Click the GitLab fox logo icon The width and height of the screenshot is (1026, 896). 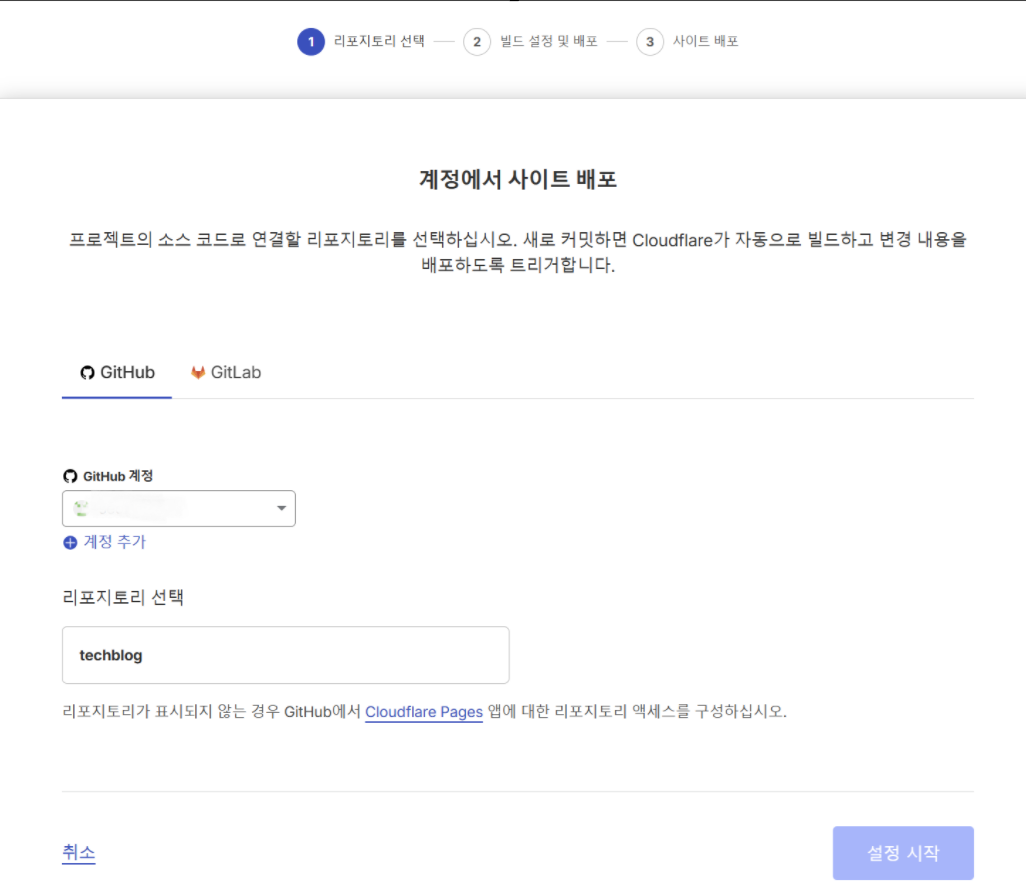[x=198, y=372]
